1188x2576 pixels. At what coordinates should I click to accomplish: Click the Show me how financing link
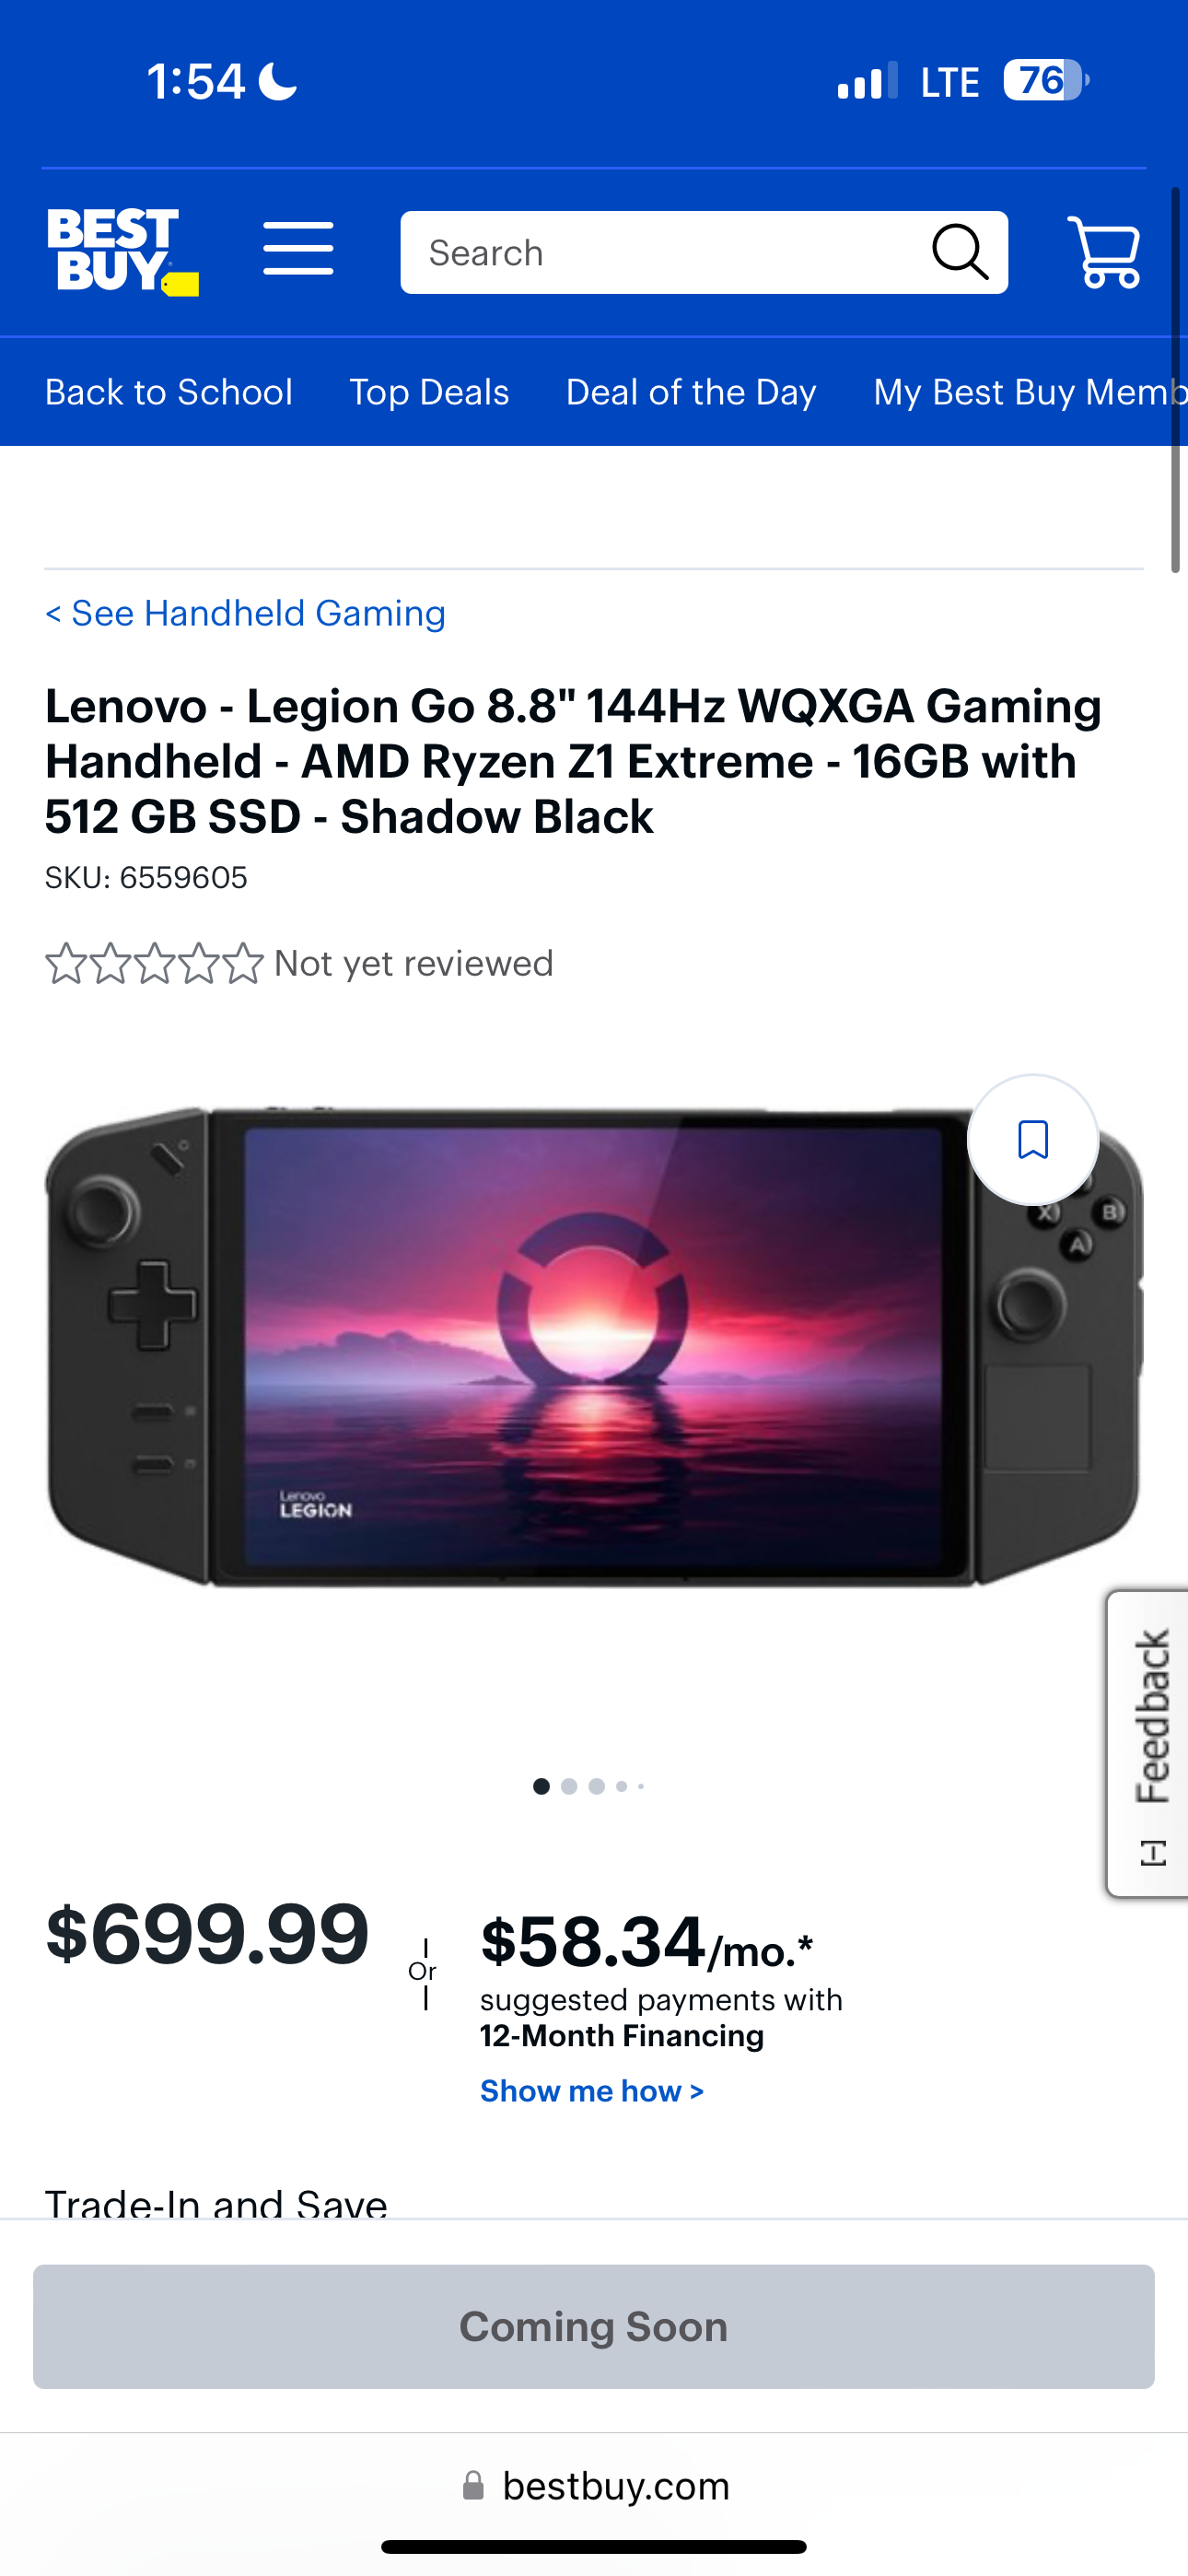pyautogui.click(x=592, y=2091)
